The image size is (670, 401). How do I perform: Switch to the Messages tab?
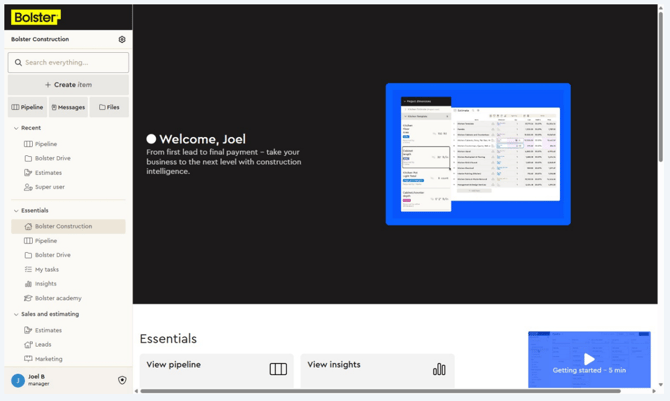68,107
